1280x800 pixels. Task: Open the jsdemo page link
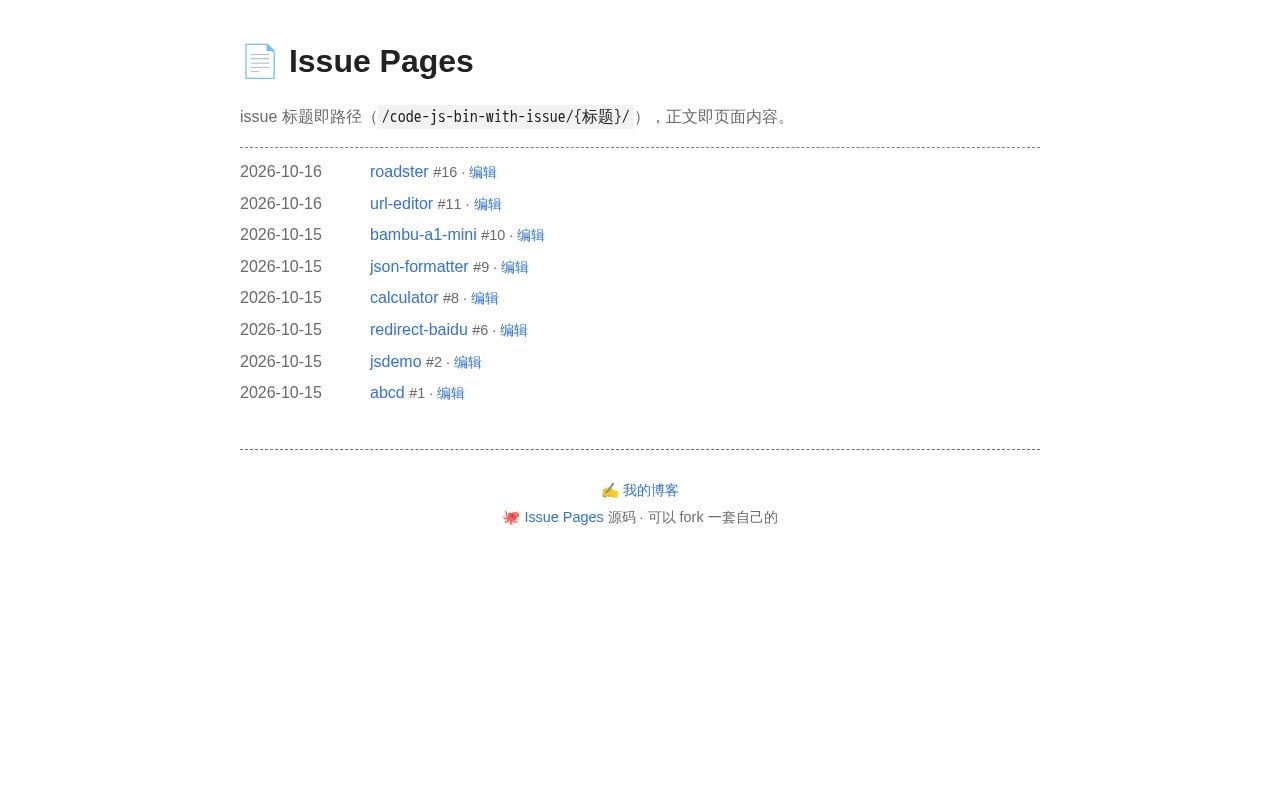click(396, 362)
